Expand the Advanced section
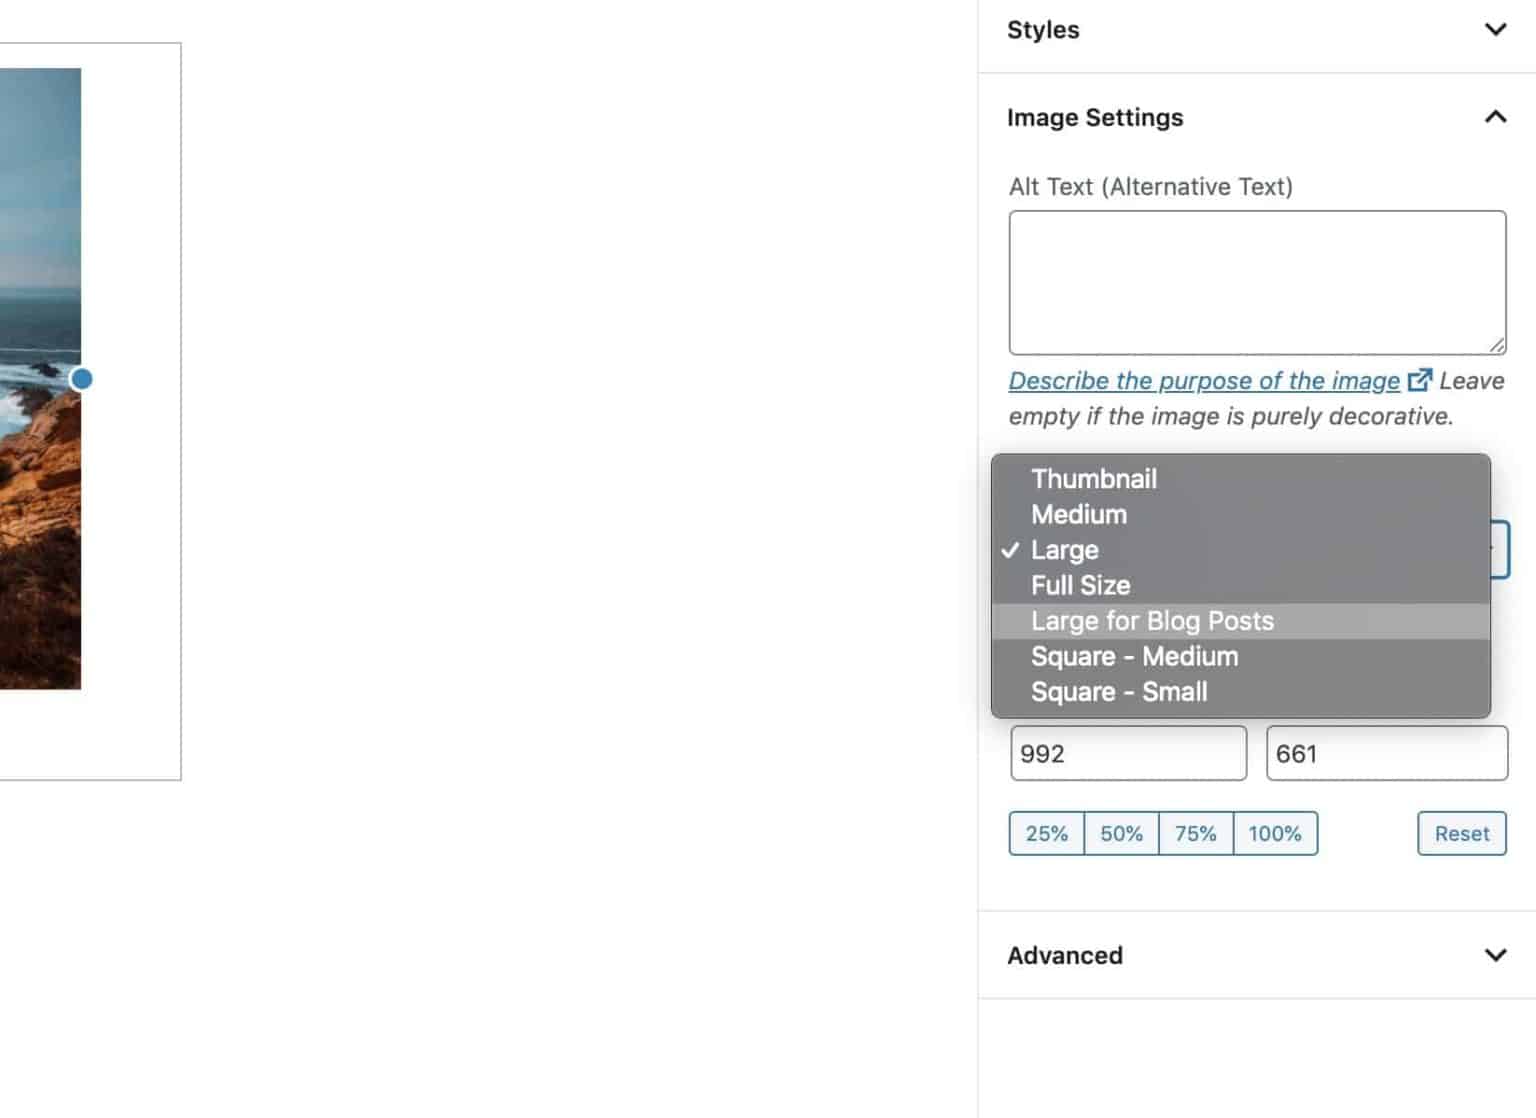The height and width of the screenshot is (1118, 1536). [1494, 955]
